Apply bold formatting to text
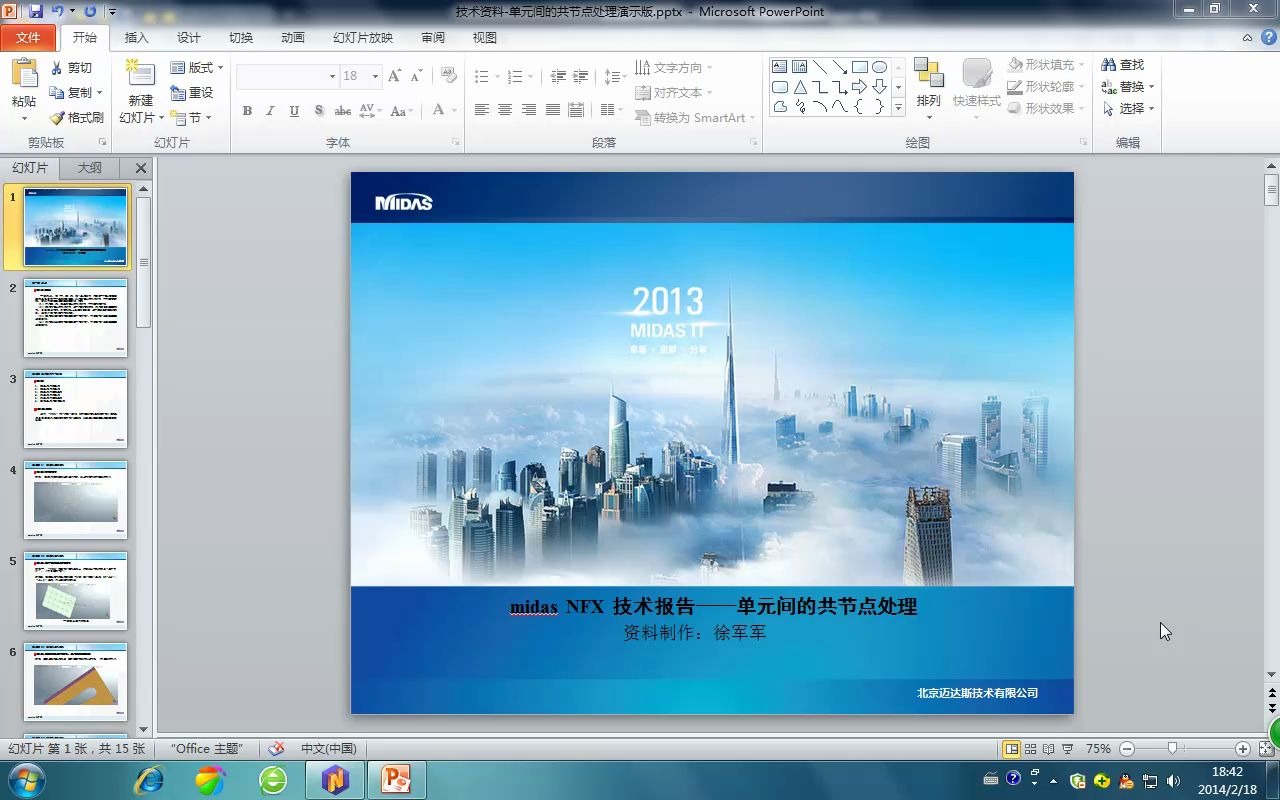 (247, 111)
